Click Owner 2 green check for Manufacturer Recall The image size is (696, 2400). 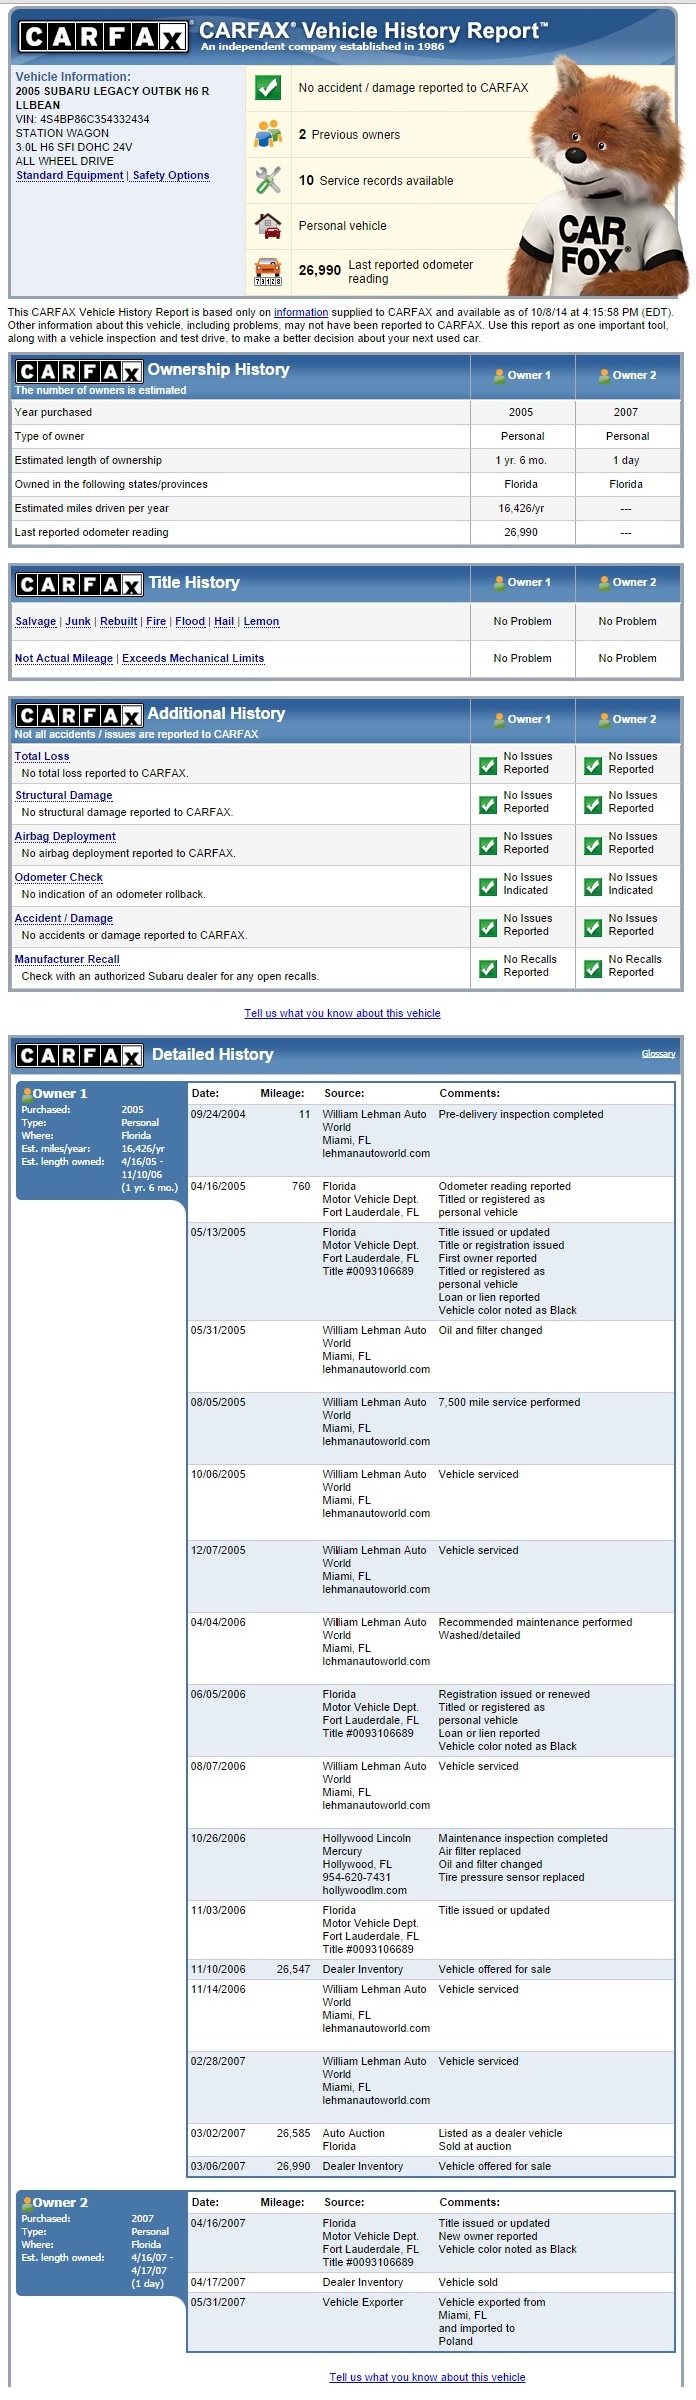coord(593,969)
